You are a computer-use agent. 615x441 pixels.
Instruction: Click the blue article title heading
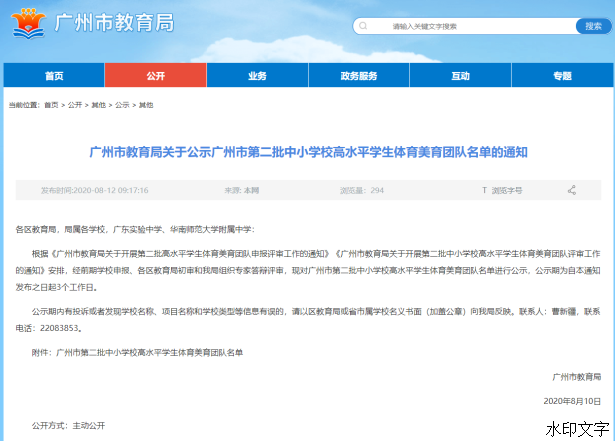coord(308,152)
